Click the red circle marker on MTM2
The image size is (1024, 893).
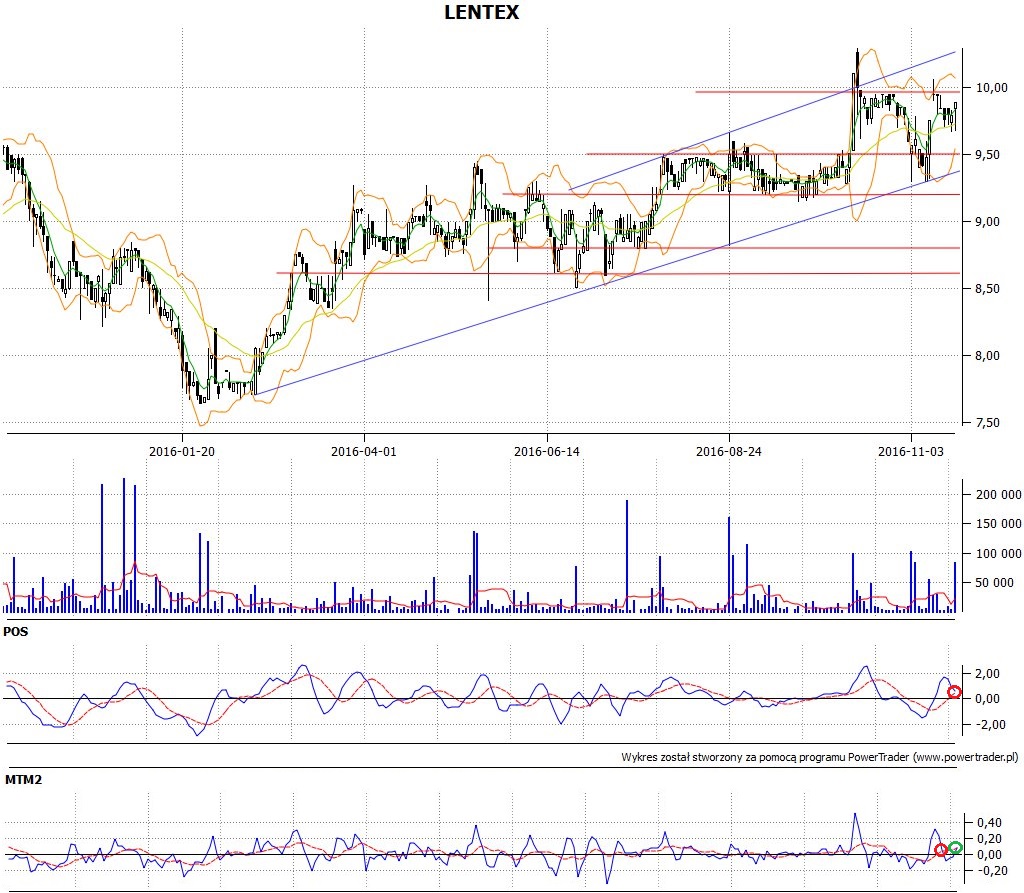pos(940,850)
